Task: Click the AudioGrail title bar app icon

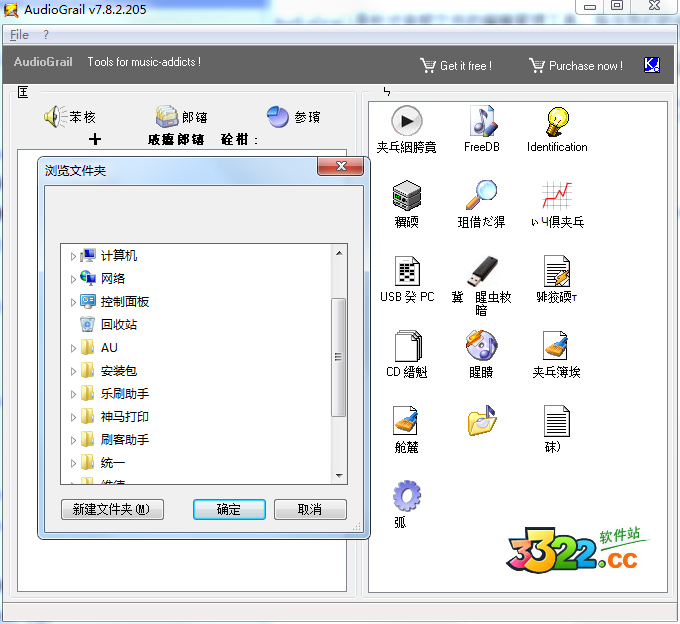Action: 11,10
